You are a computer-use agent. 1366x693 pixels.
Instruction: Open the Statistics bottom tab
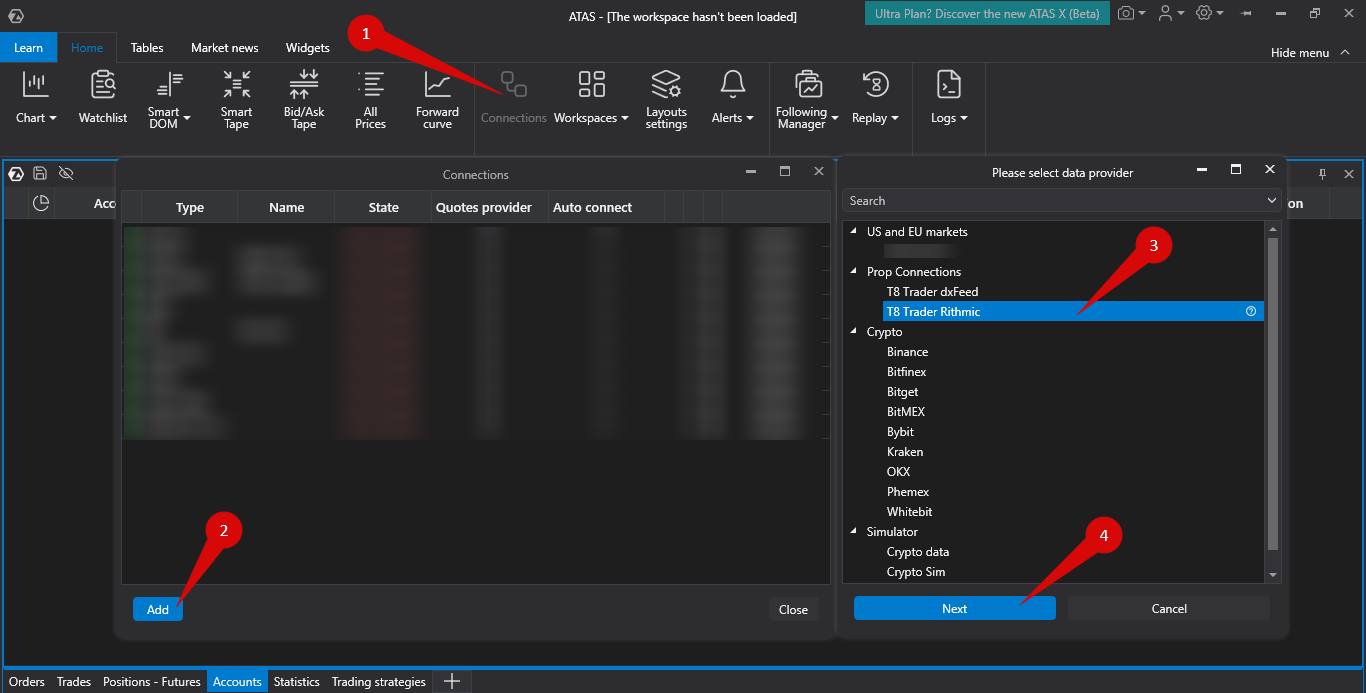(x=297, y=681)
